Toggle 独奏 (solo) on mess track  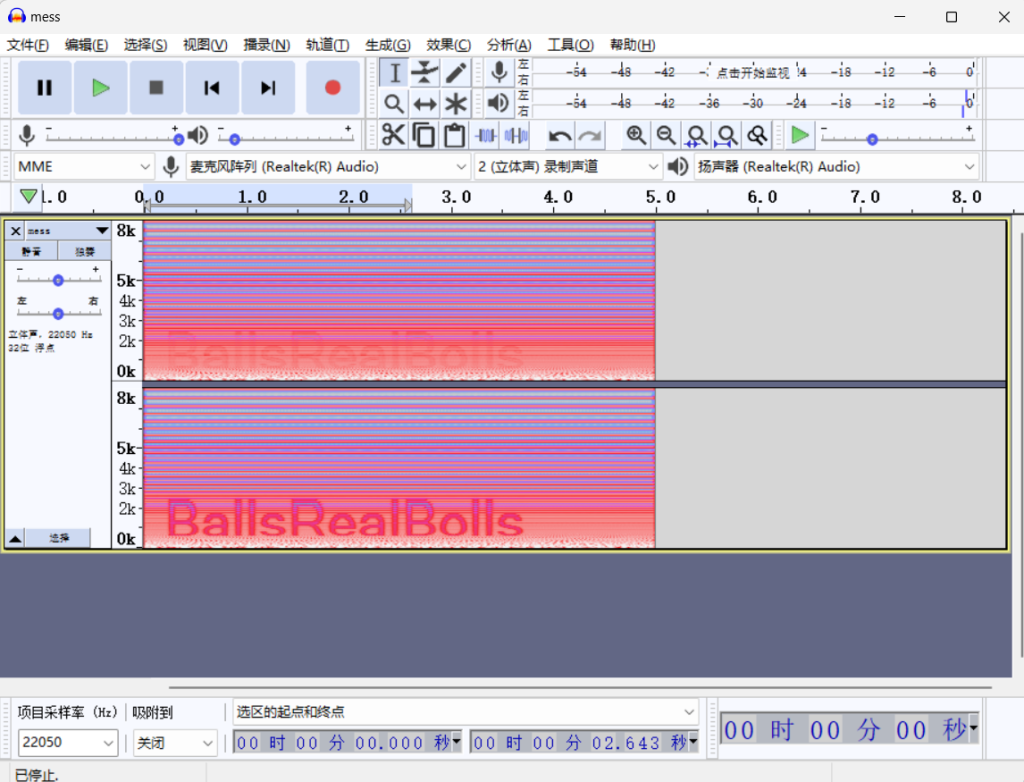(84, 251)
